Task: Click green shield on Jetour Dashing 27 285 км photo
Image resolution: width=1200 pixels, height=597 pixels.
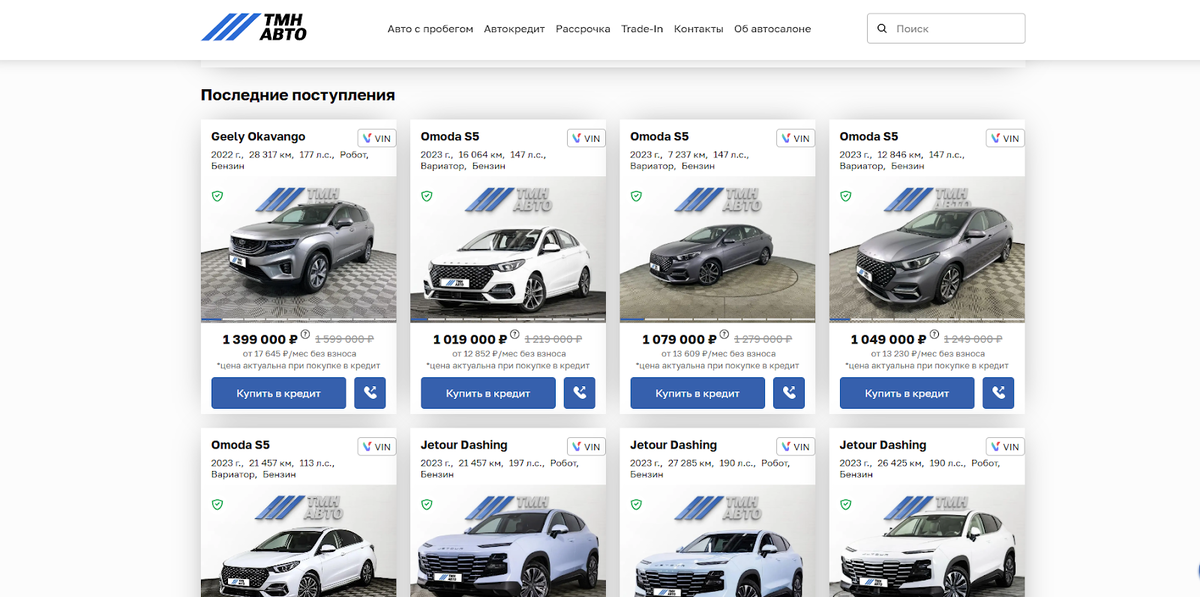Action: (636, 505)
